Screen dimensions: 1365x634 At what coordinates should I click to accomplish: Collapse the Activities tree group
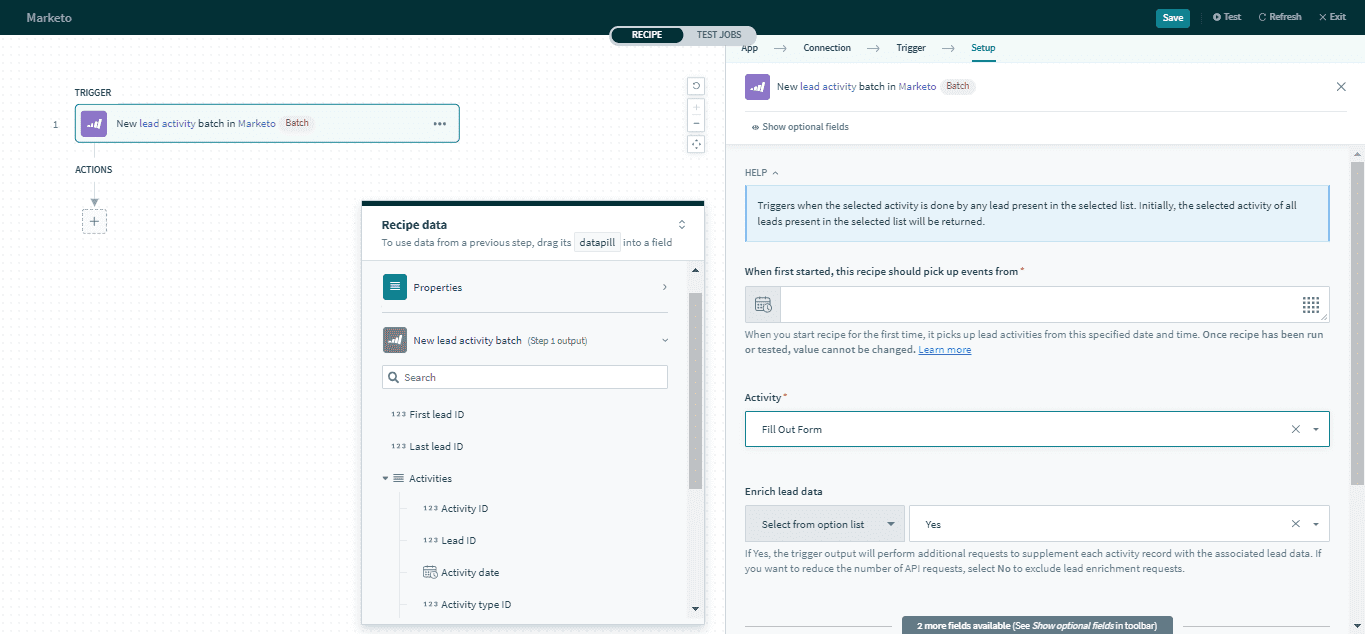pyautogui.click(x=386, y=479)
